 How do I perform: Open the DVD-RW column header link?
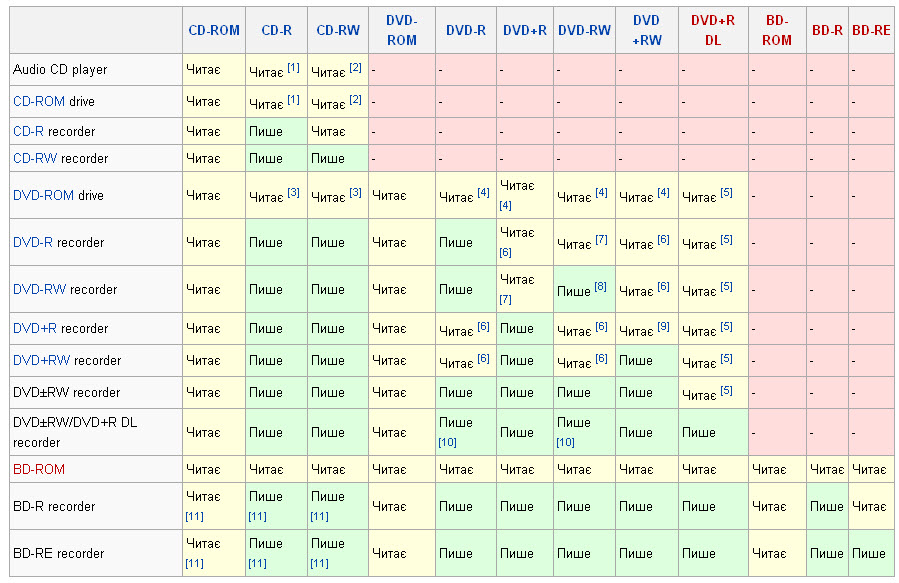point(584,30)
